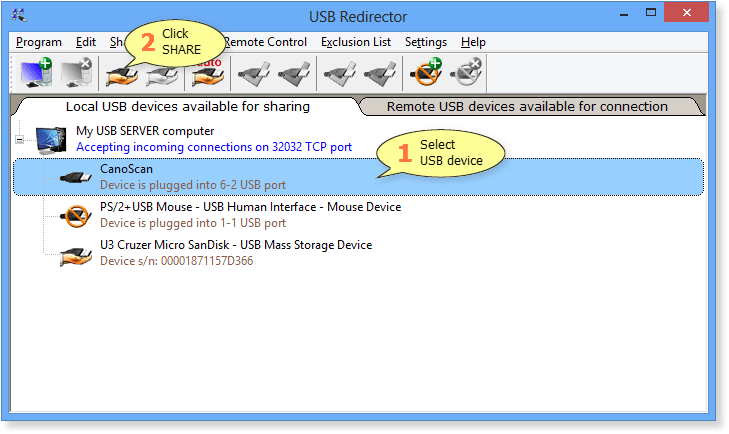Click the grayed plug icon just before add exclusion

(x=380, y=73)
